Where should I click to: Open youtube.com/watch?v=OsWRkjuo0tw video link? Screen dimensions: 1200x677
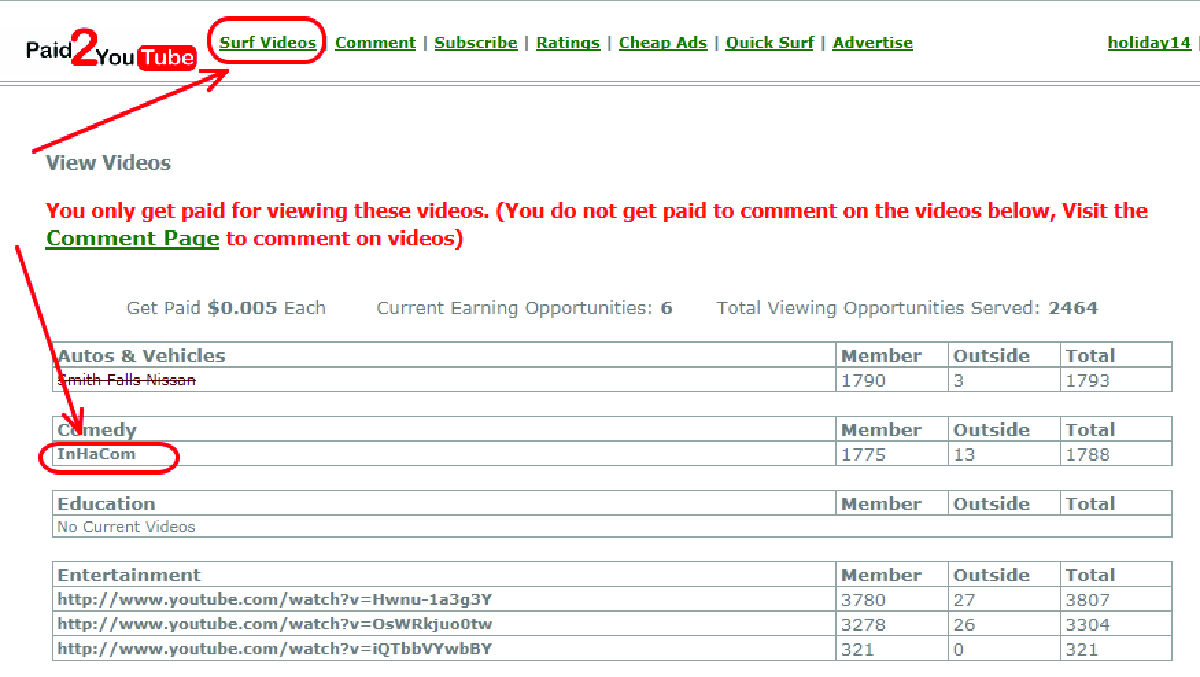(272, 624)
